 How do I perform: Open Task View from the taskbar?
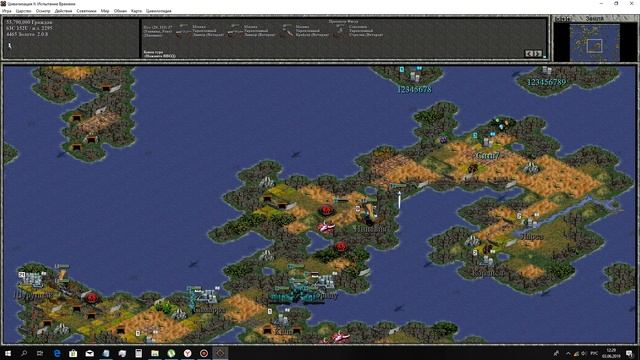pyautogui.click(x=40, y=353)
